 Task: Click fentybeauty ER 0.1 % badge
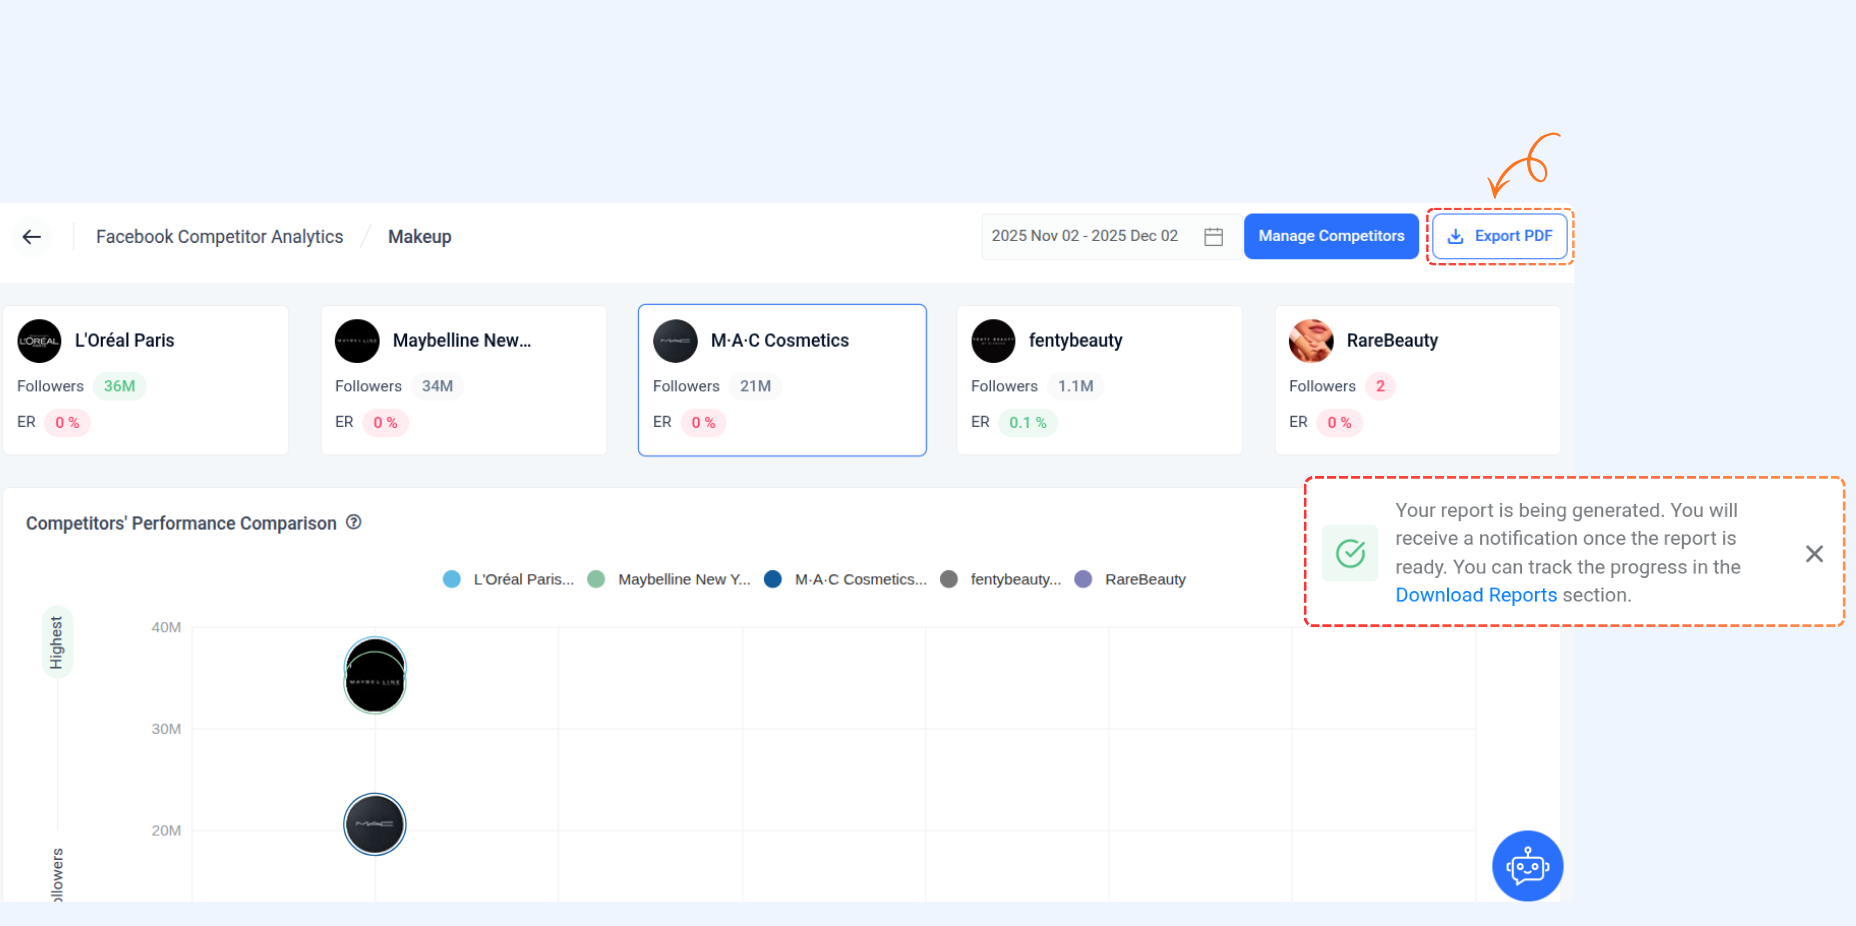[1028, 423]
